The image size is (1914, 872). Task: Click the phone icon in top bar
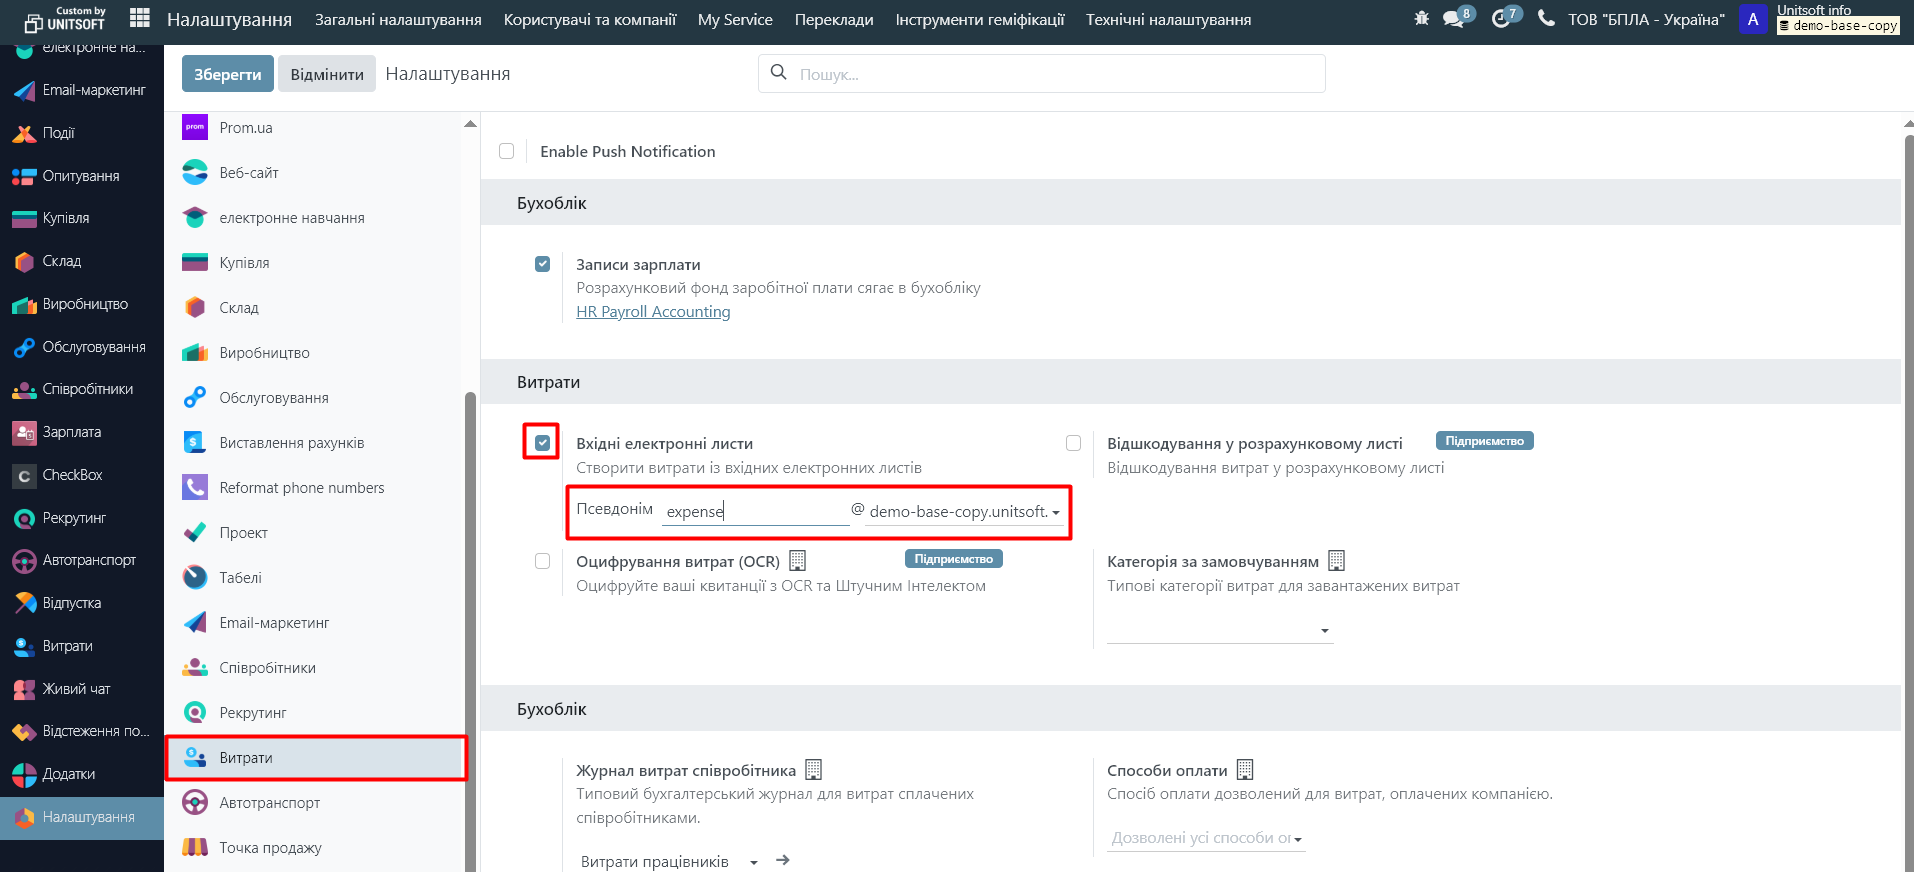[x=1546, y=19]
